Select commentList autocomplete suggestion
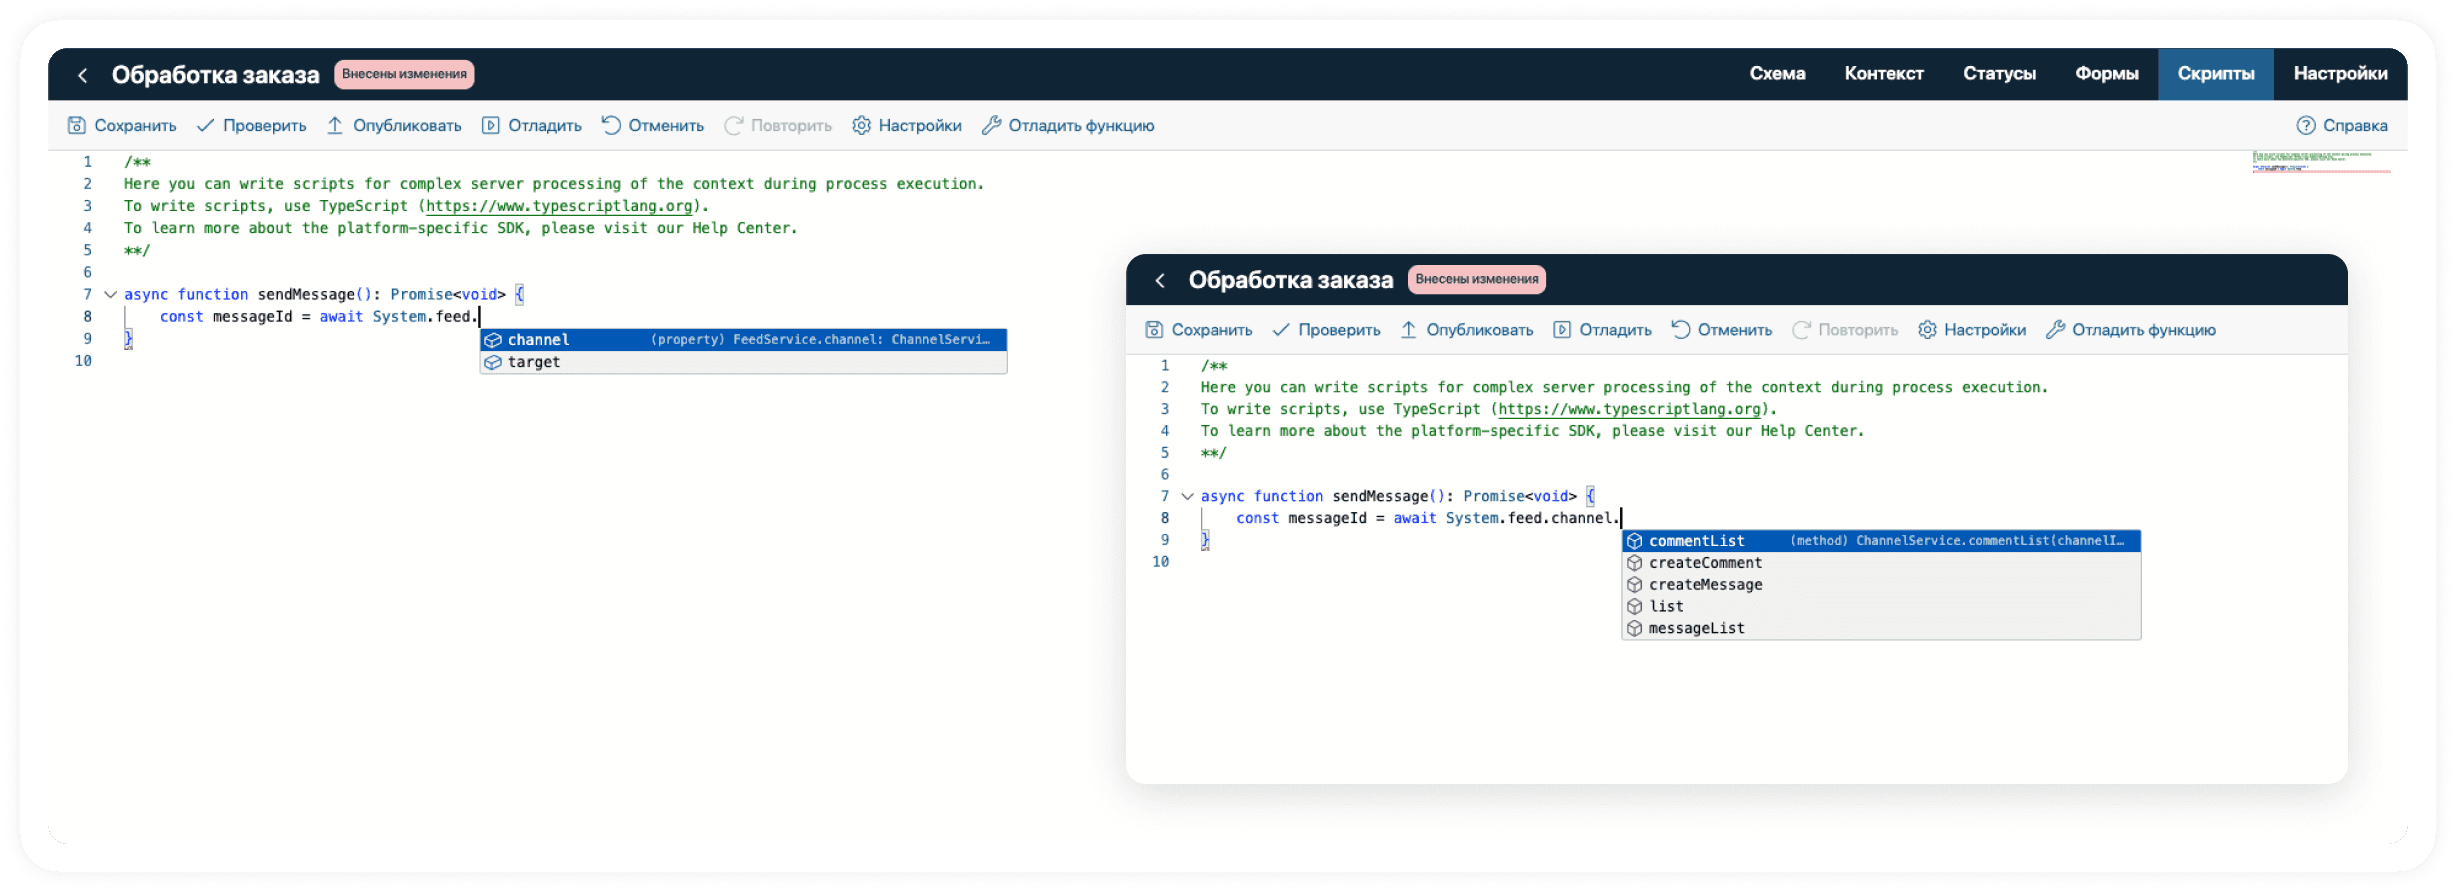Image resolution: width=2456 pixels, height=892 pixels. click(1881, 541)
